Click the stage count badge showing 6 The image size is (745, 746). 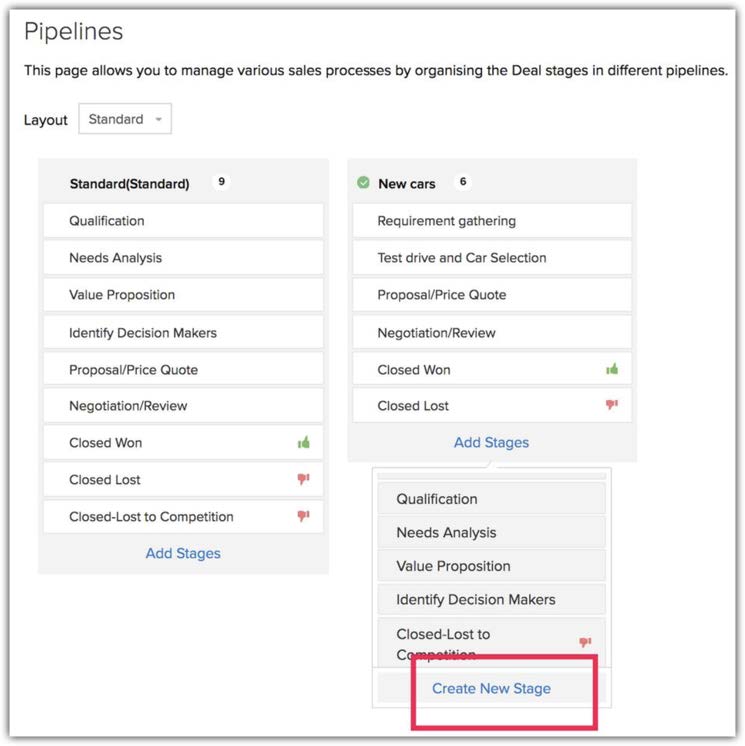pyautogui.click(x=462, y=183)
